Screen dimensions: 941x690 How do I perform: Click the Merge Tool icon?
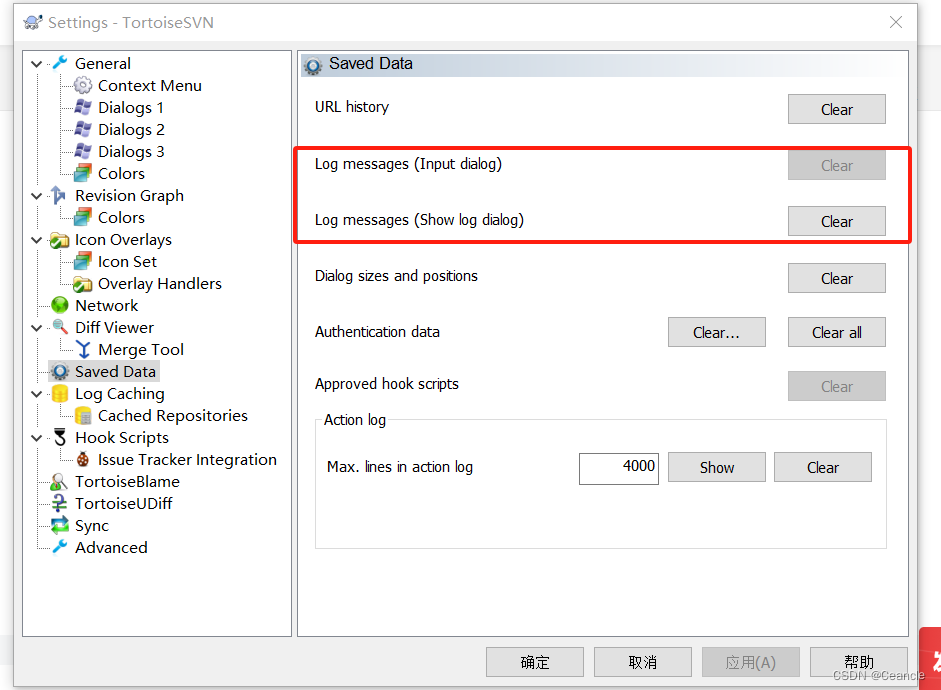click(83, 349)
